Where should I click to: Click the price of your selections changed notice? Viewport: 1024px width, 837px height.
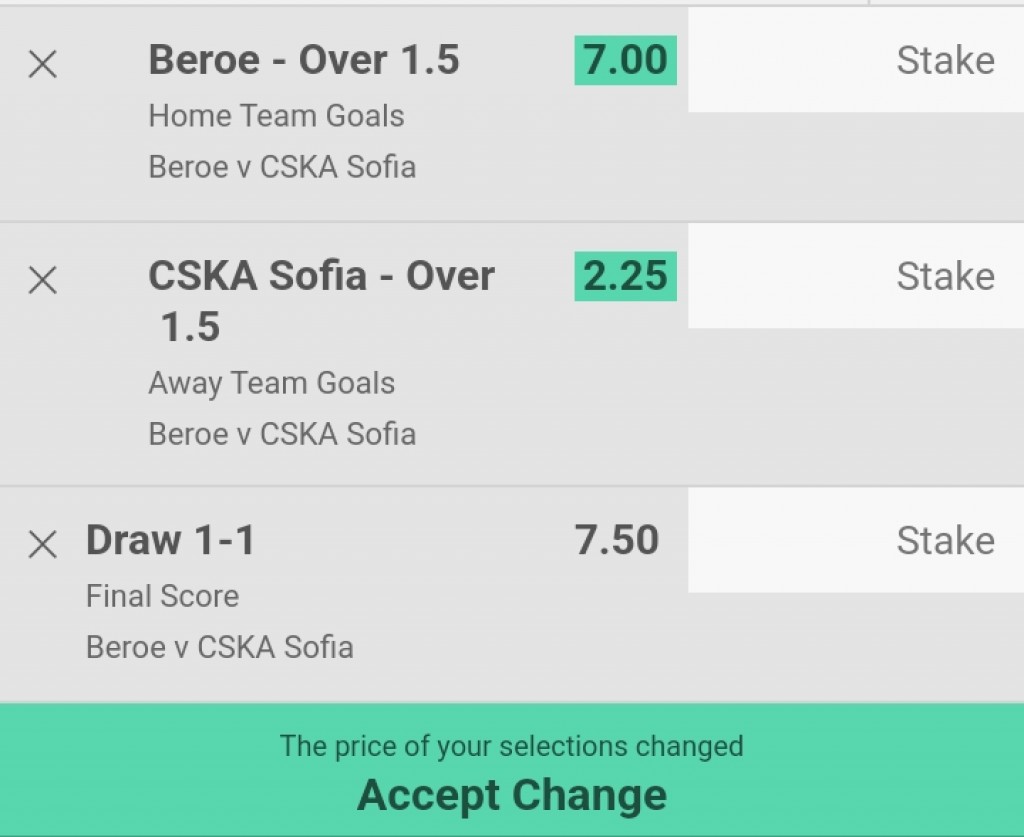[512, 746]
